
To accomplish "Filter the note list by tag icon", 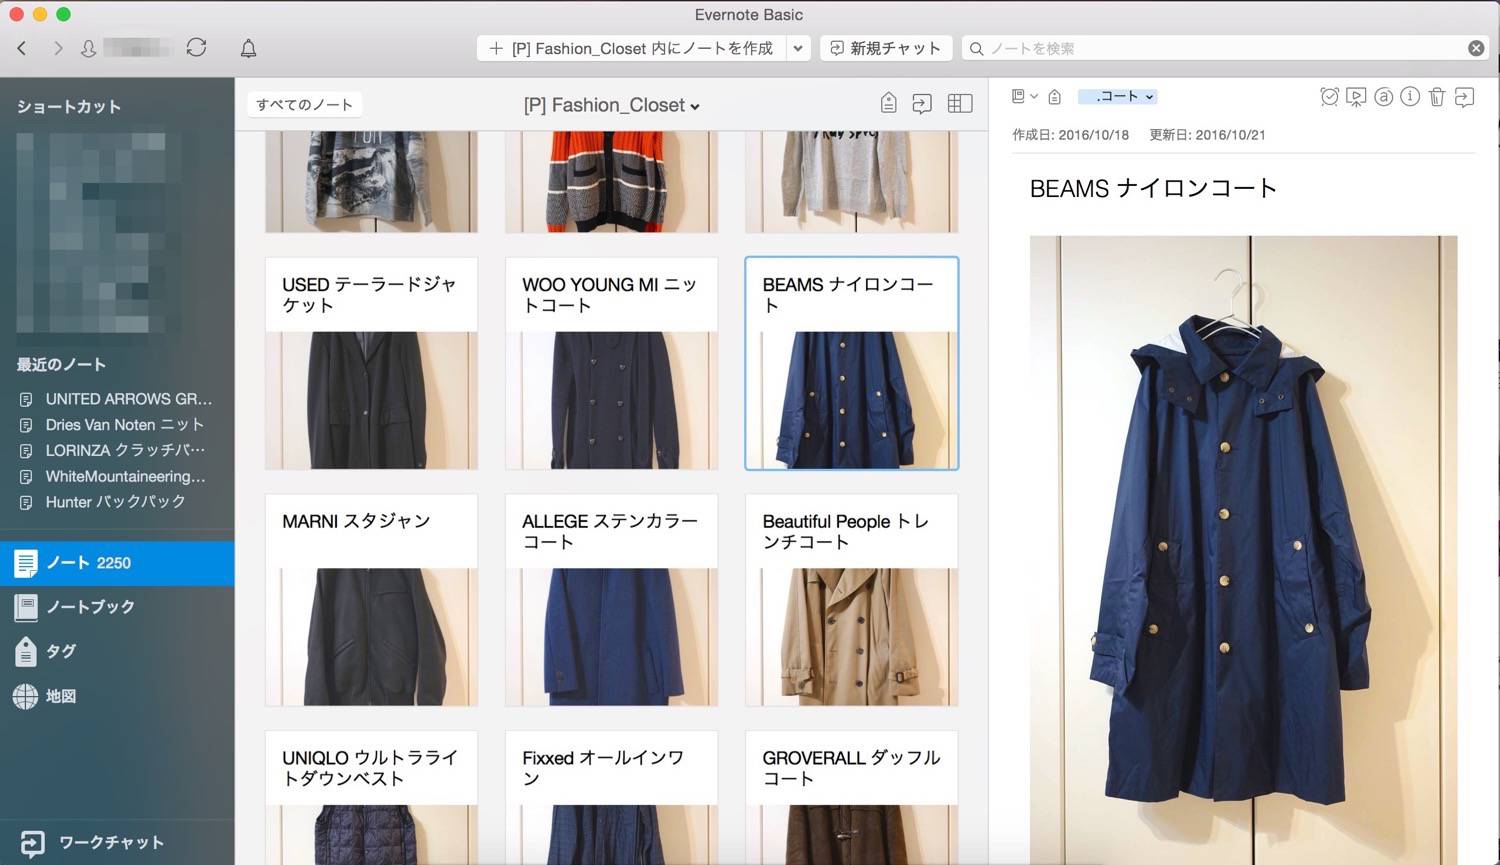I will [888, 104].
